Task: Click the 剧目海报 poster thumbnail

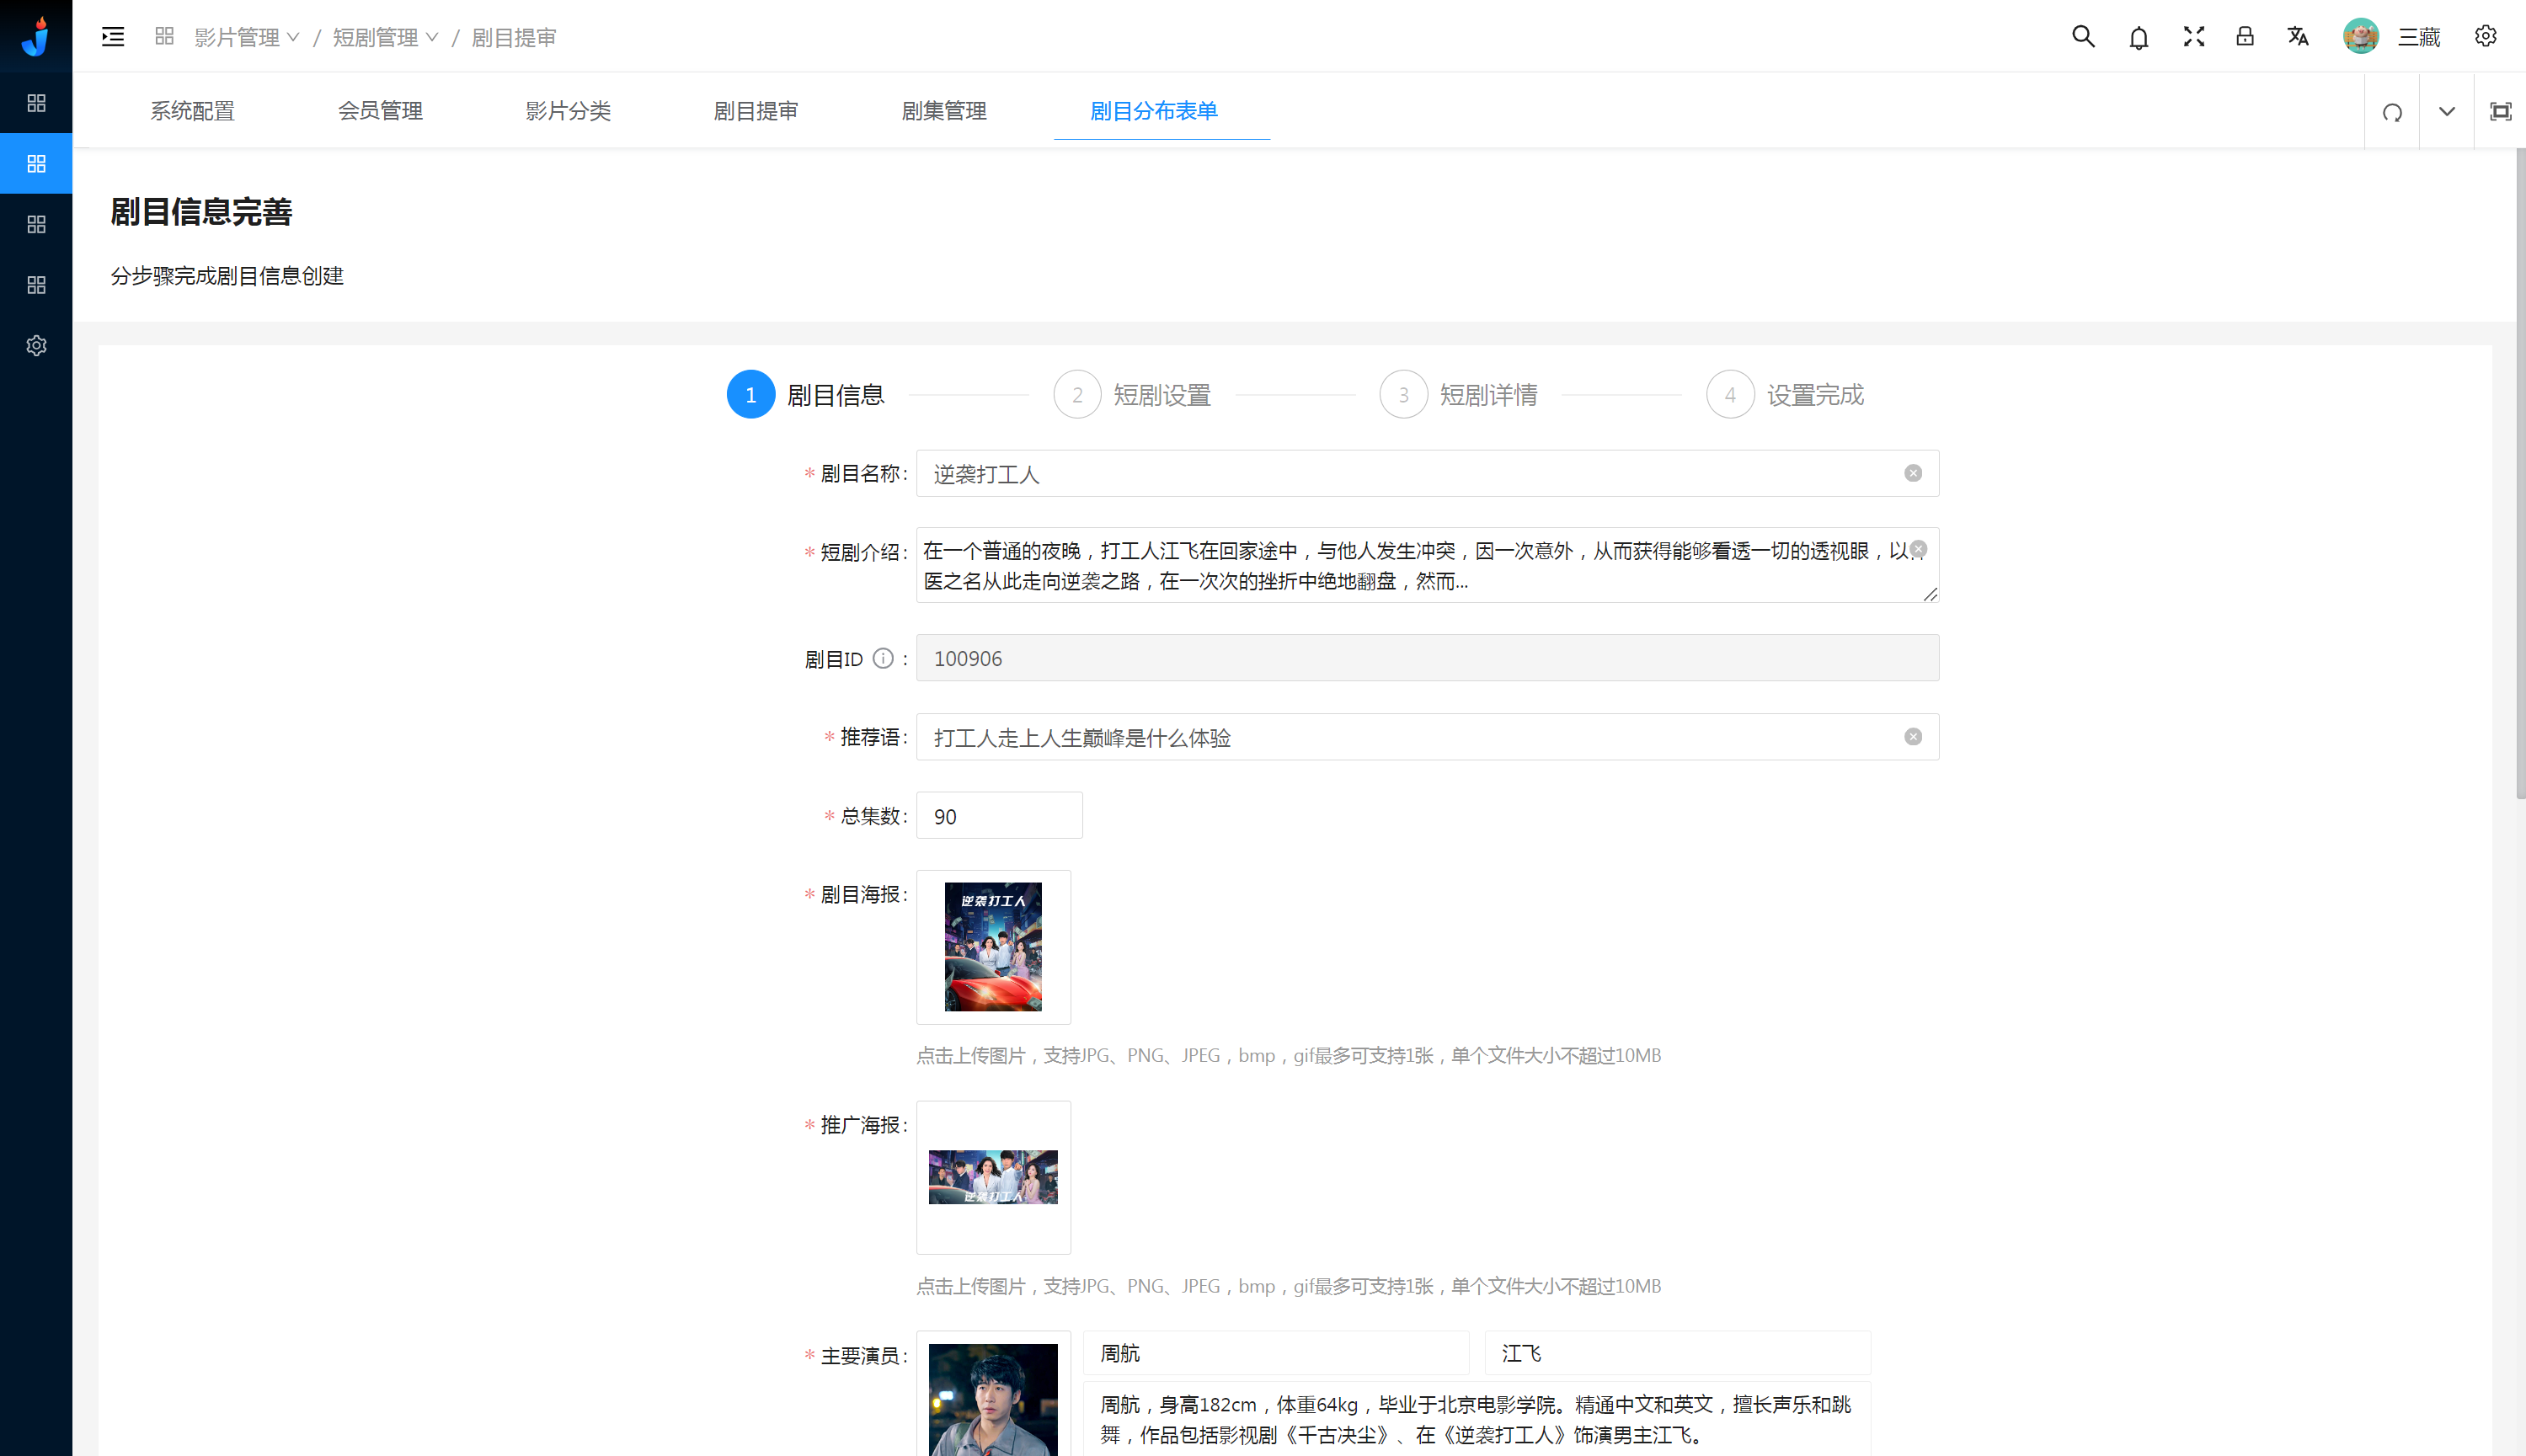Action: (x=992, y=946)
